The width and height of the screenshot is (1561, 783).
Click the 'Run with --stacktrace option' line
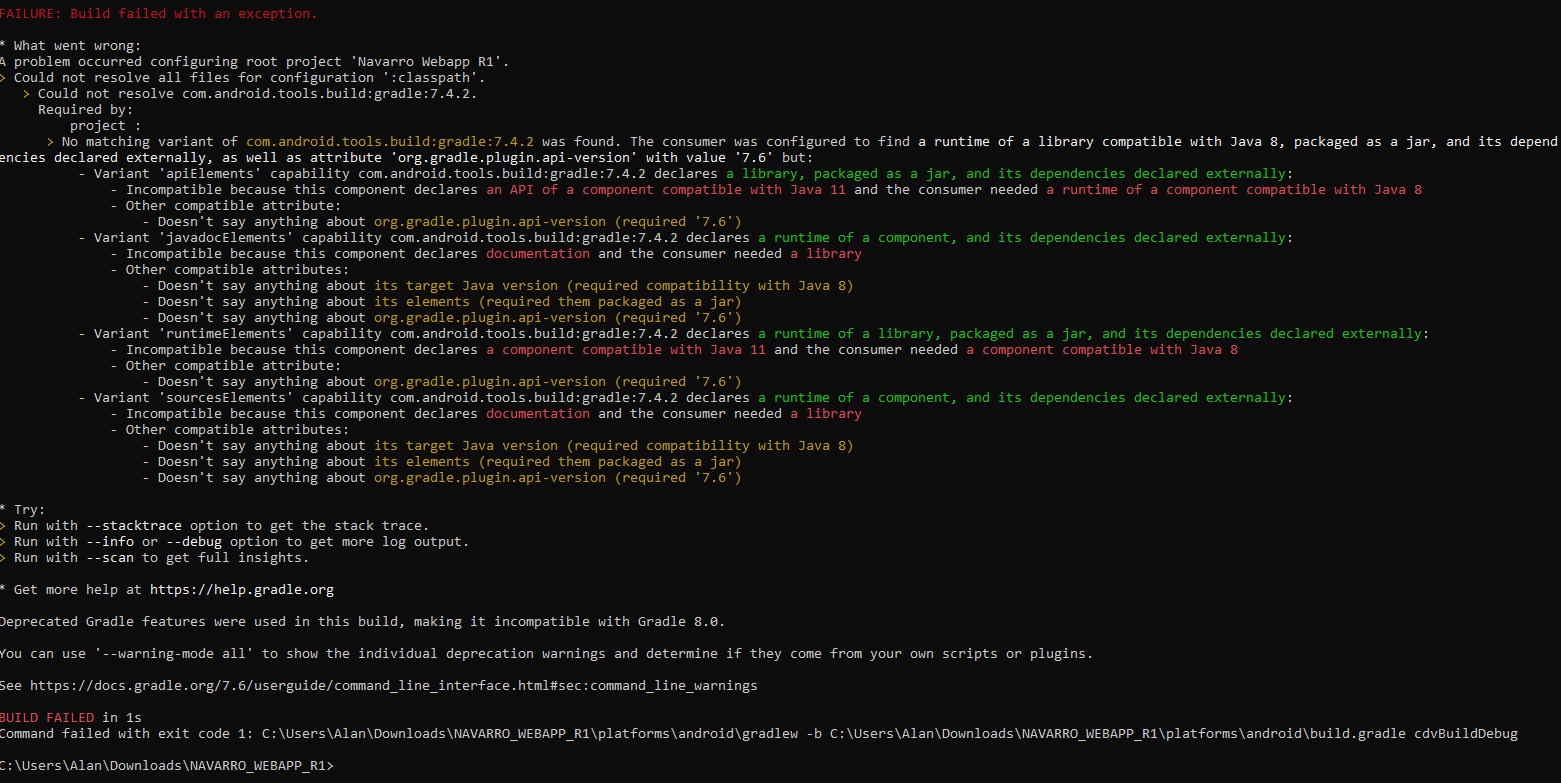(214, 526)
